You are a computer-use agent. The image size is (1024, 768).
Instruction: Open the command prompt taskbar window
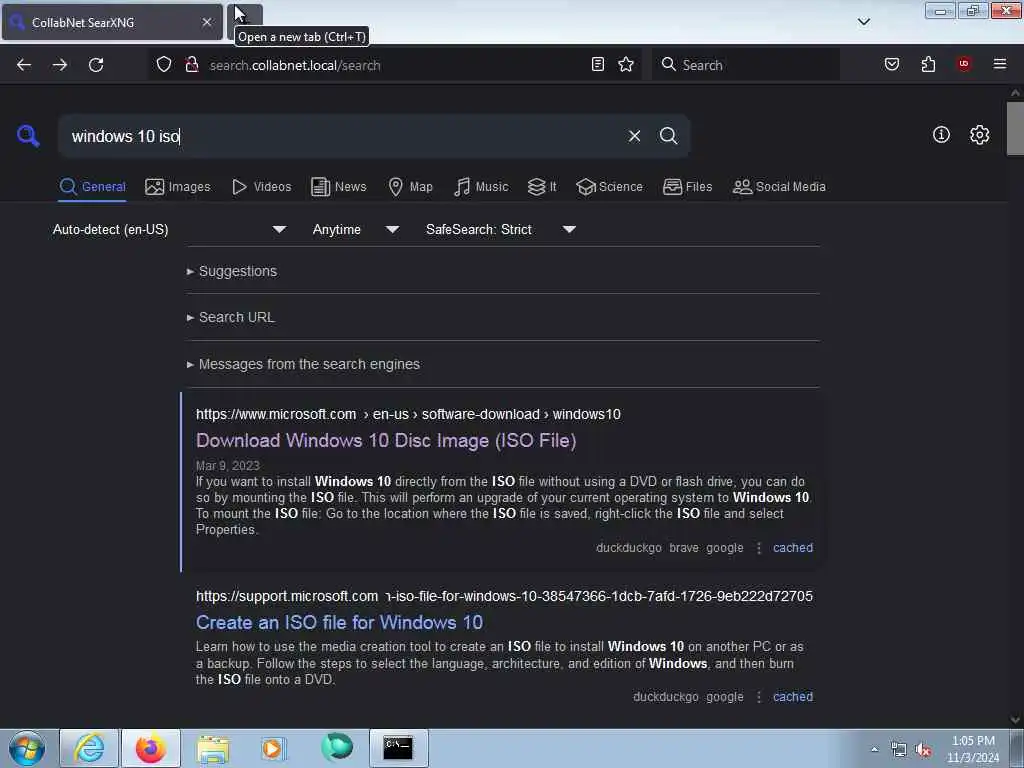[398, 748]
